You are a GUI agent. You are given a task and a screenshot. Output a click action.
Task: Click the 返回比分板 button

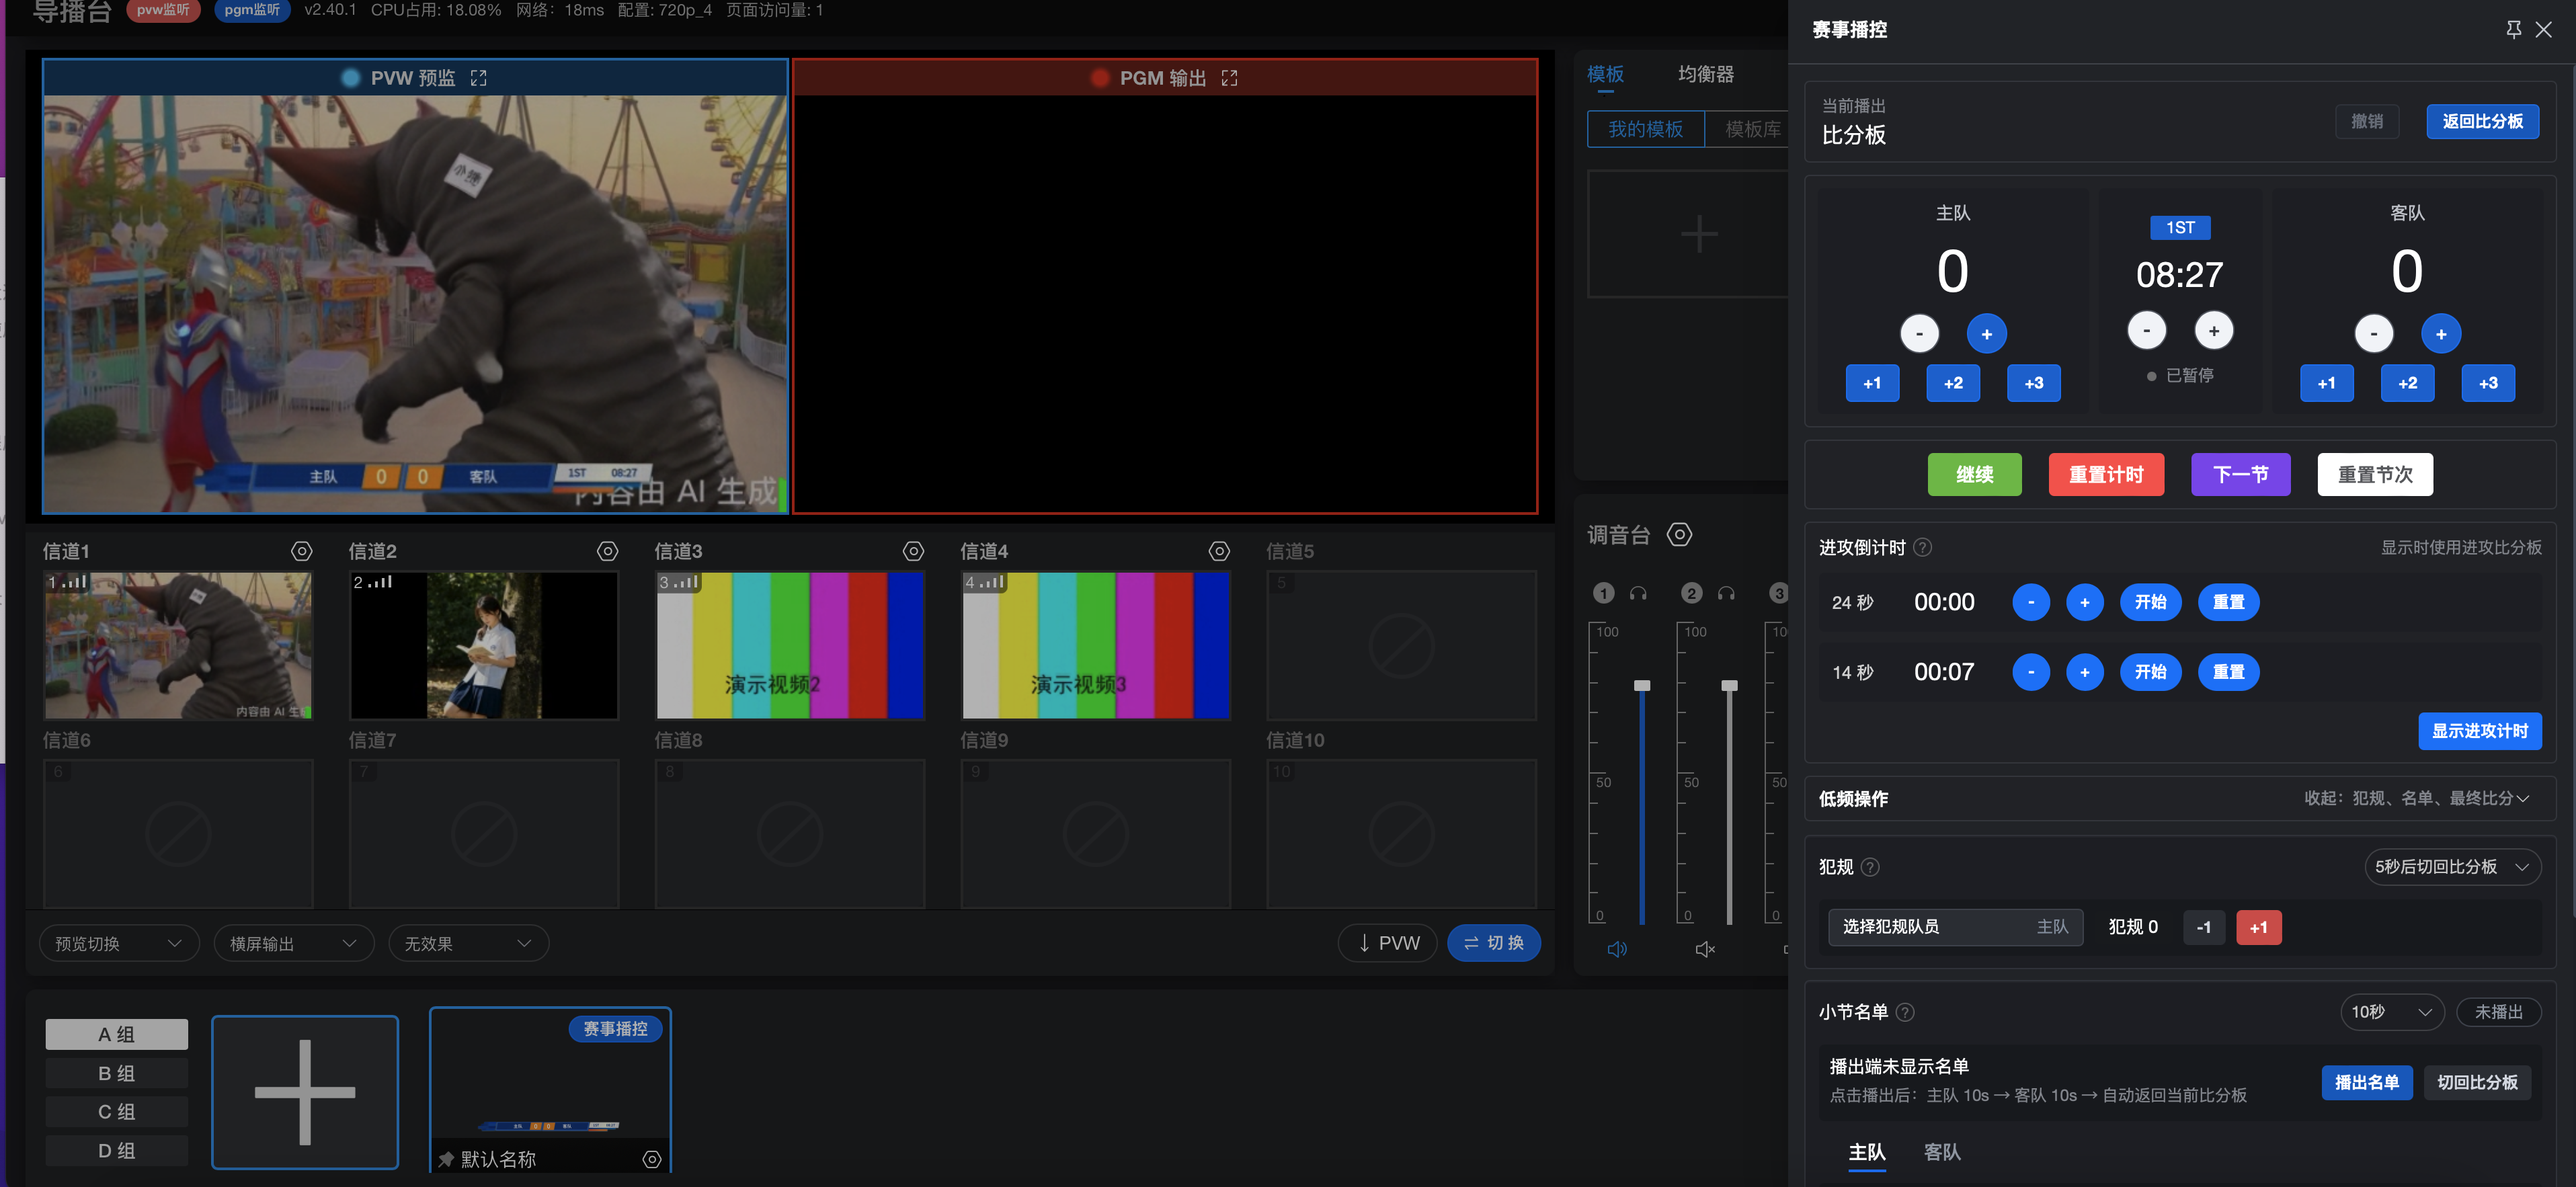tap(2482, 121)
